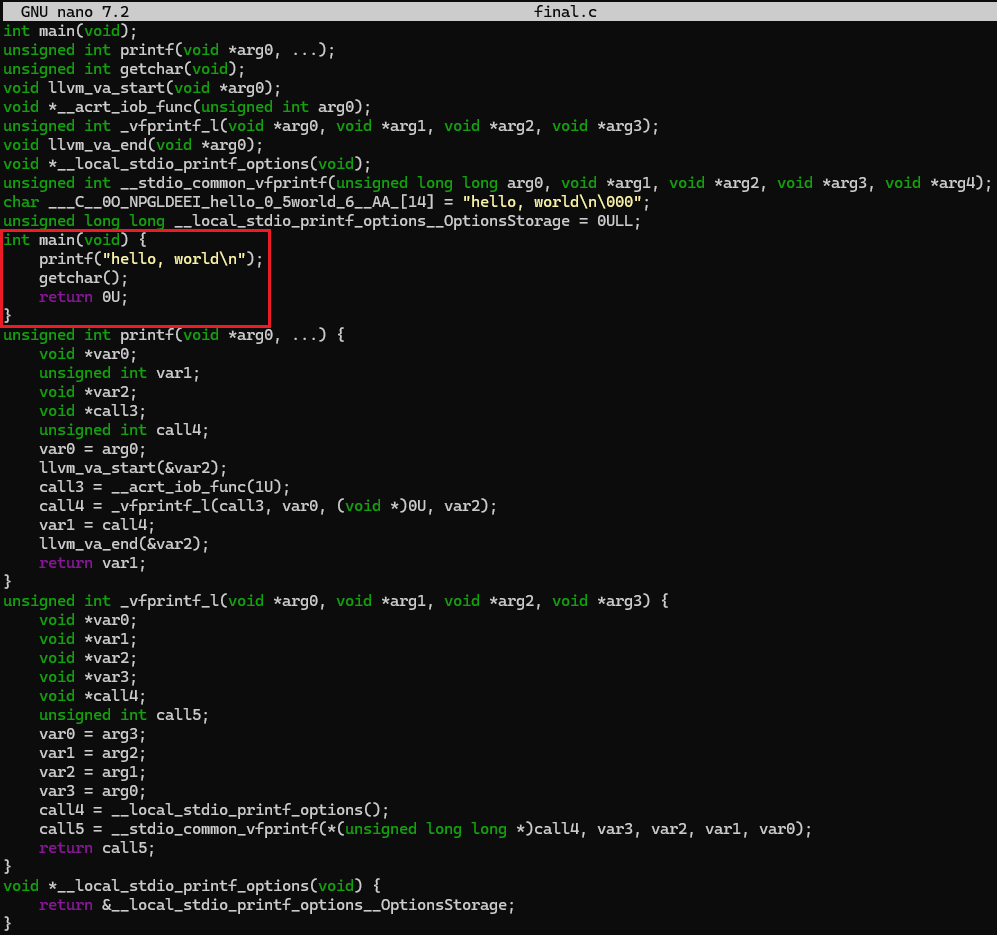Click the var1 = call4; assignment
Screen dimensions: 997x935
pos(97,525)
